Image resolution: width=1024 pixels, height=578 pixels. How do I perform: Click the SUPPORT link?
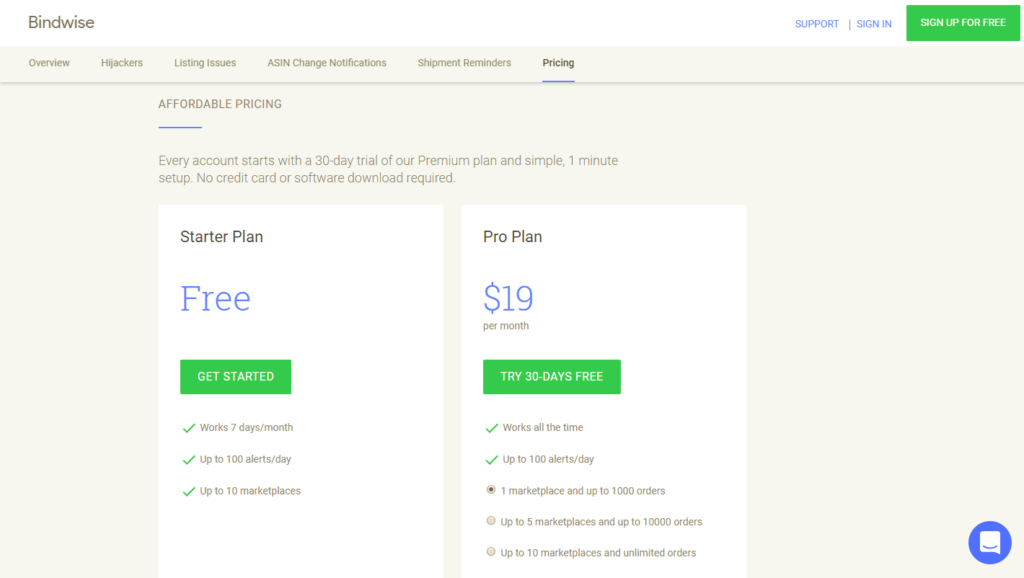[816, 24]
